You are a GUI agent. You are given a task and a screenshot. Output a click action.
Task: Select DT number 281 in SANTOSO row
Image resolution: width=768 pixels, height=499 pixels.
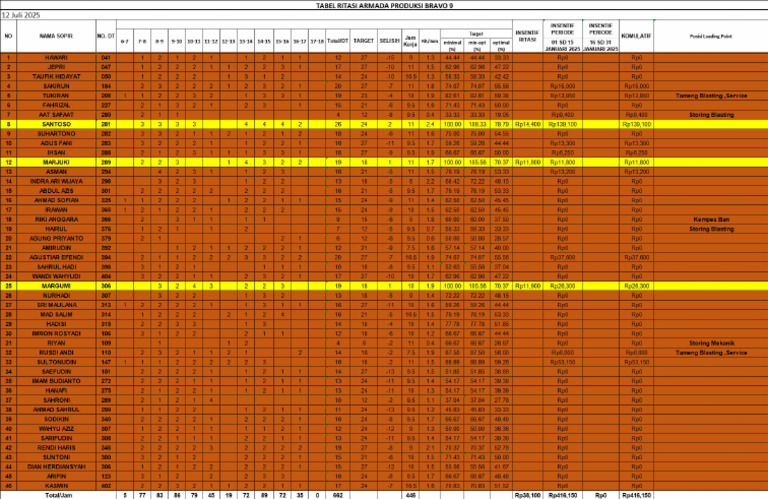(106, 124)
